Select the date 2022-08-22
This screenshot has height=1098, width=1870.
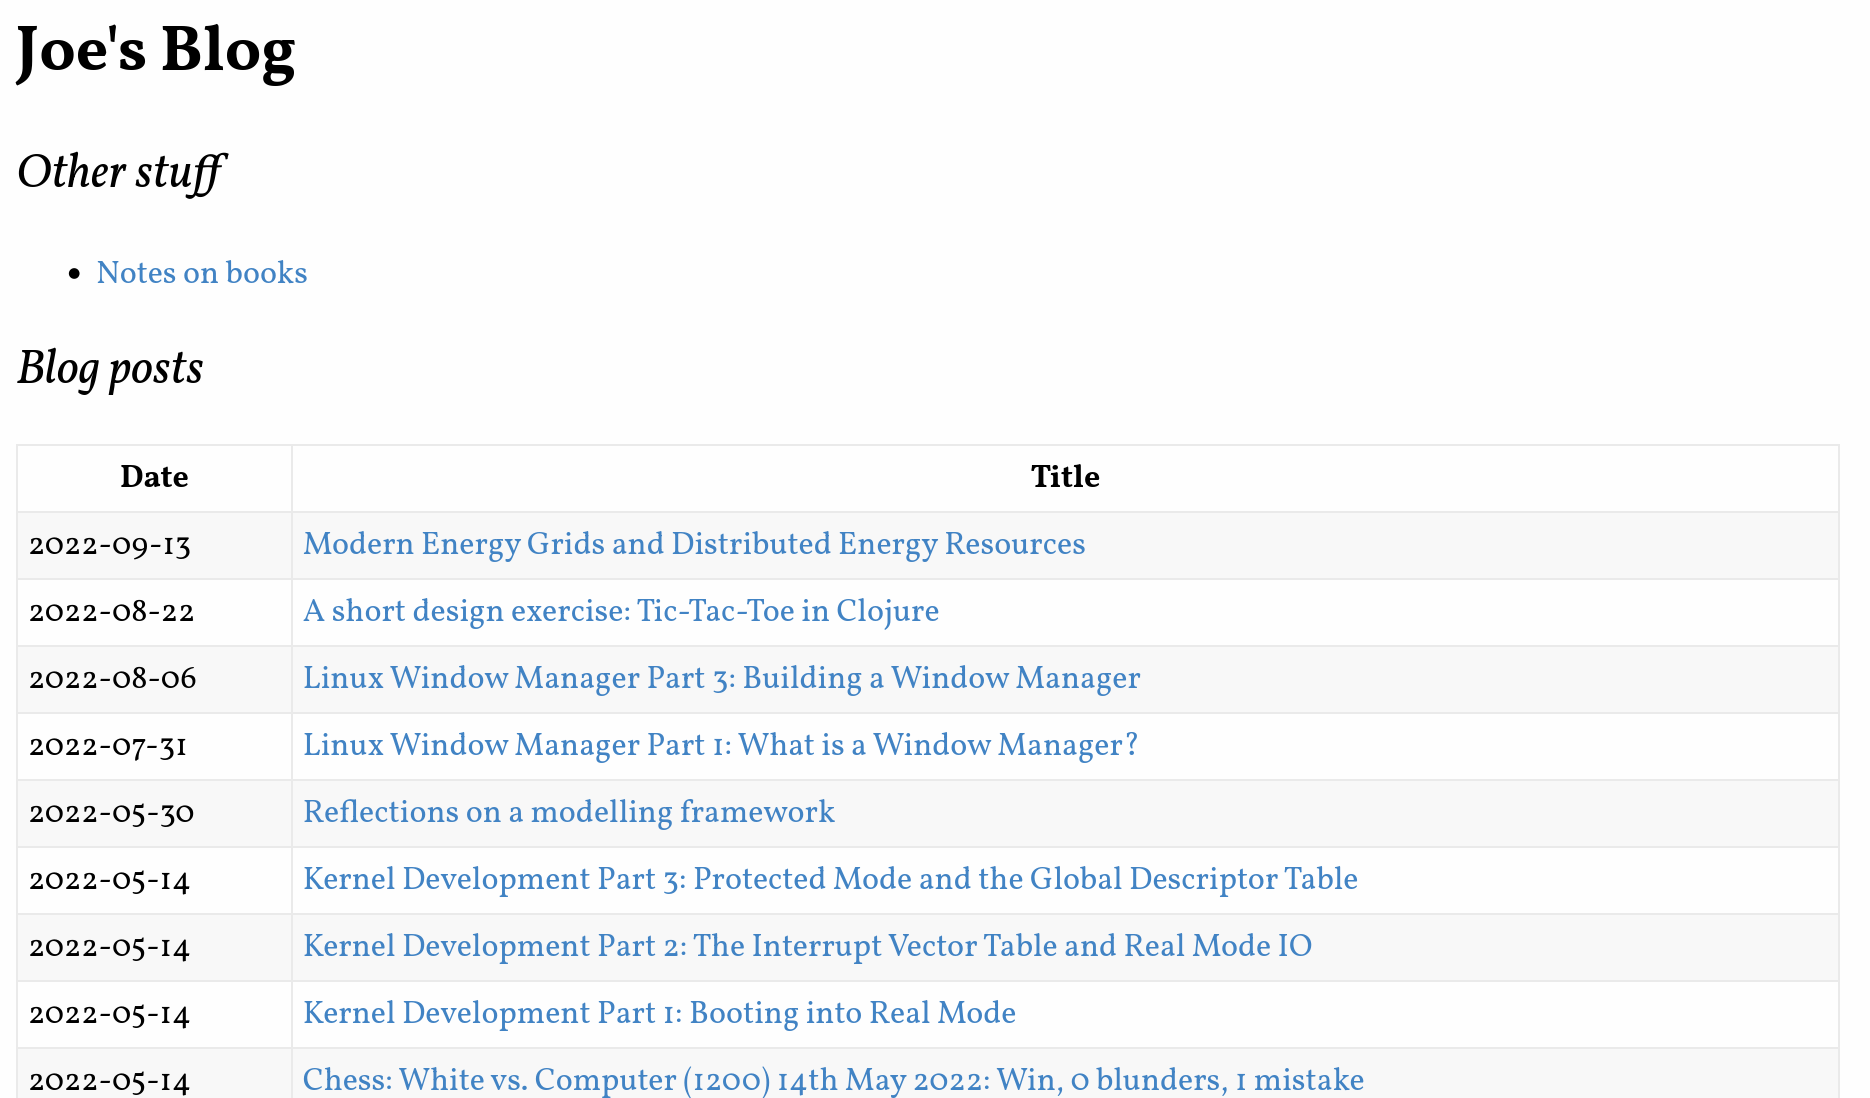tap(112, 612)
